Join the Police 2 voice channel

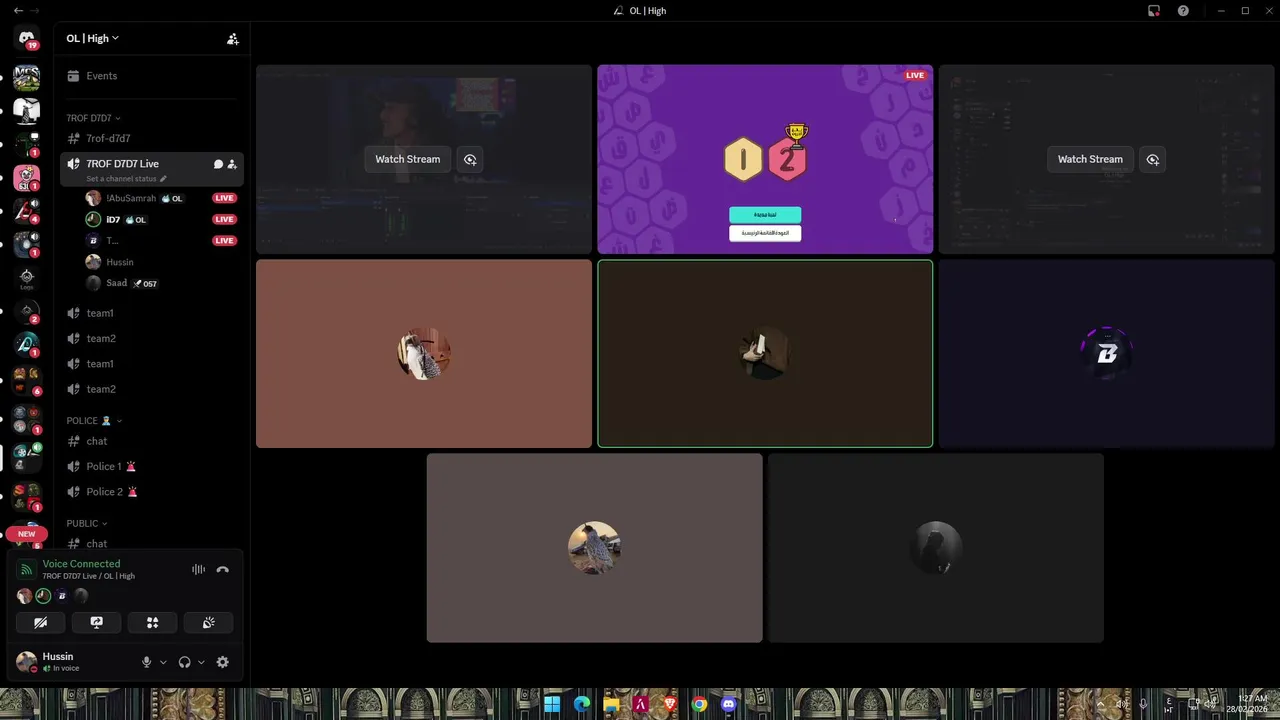click(150, 492)
